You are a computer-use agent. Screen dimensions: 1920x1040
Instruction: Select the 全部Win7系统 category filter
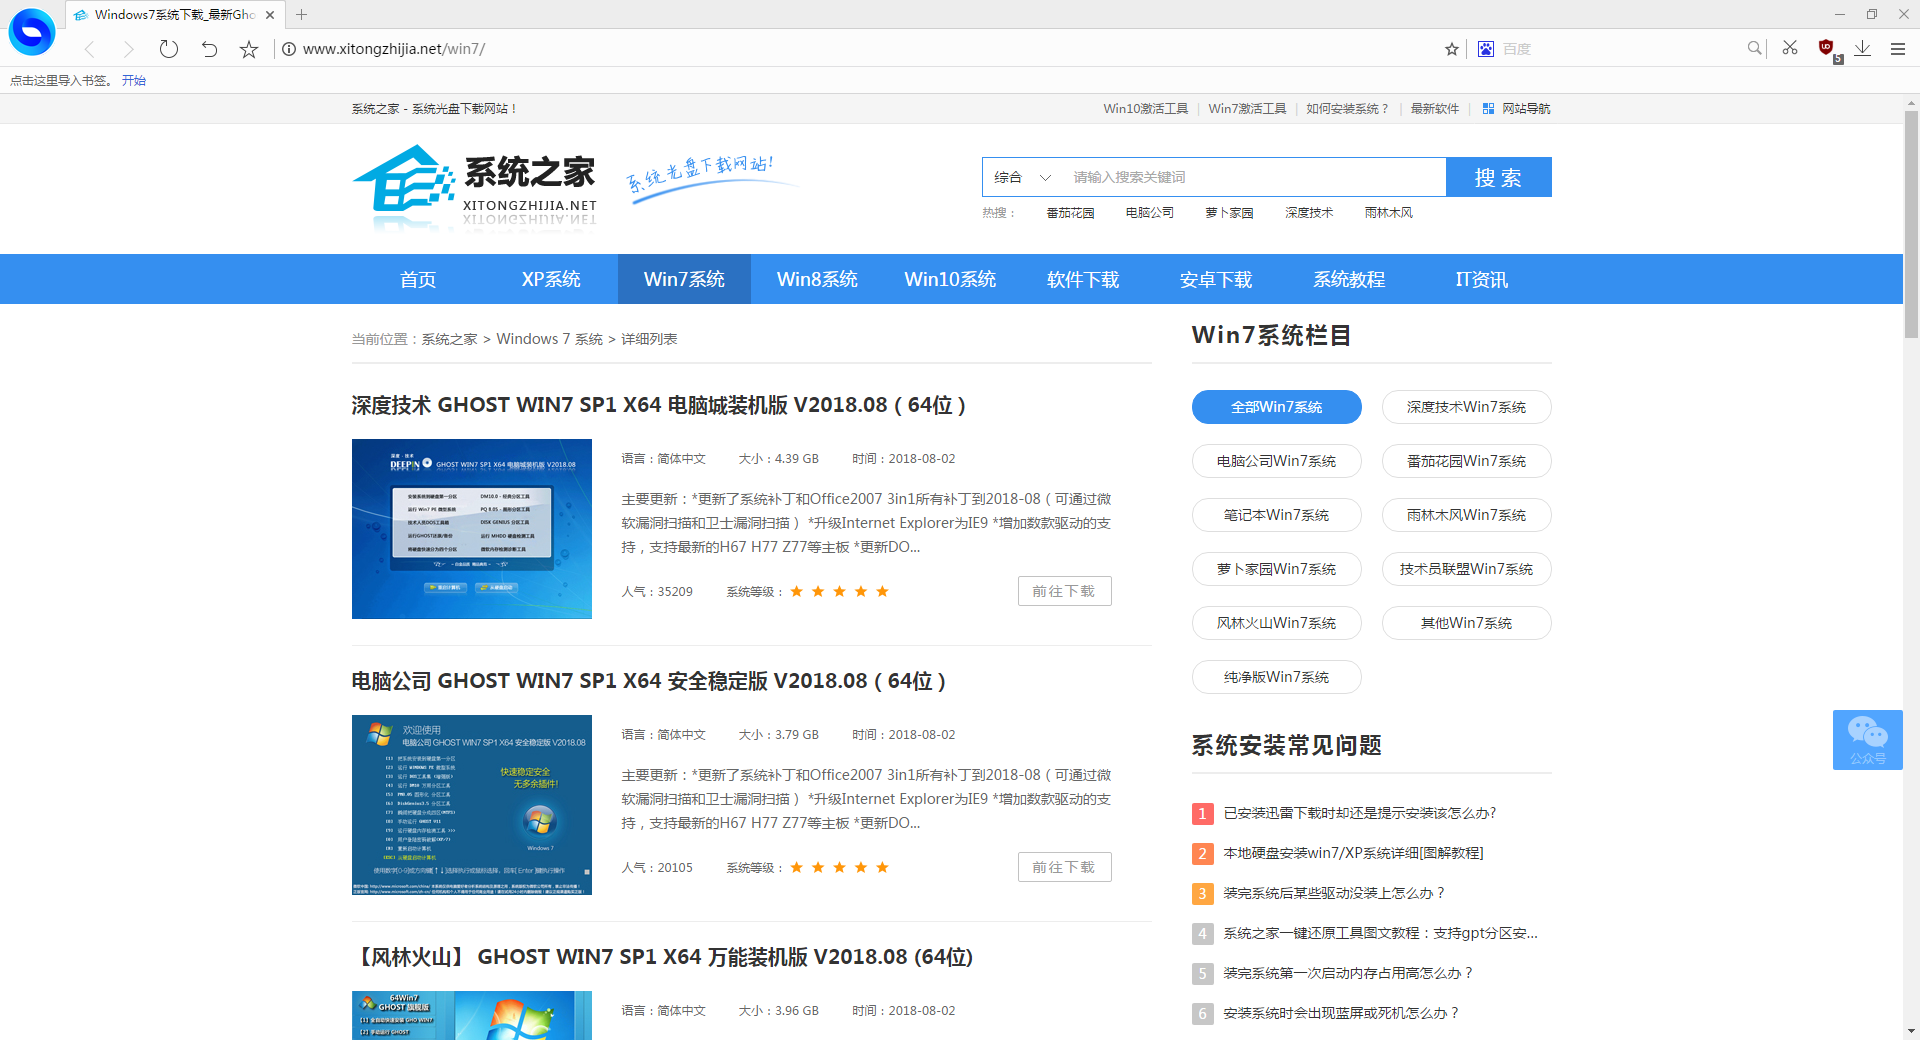pyautogui.click(x=1276, y=407)
